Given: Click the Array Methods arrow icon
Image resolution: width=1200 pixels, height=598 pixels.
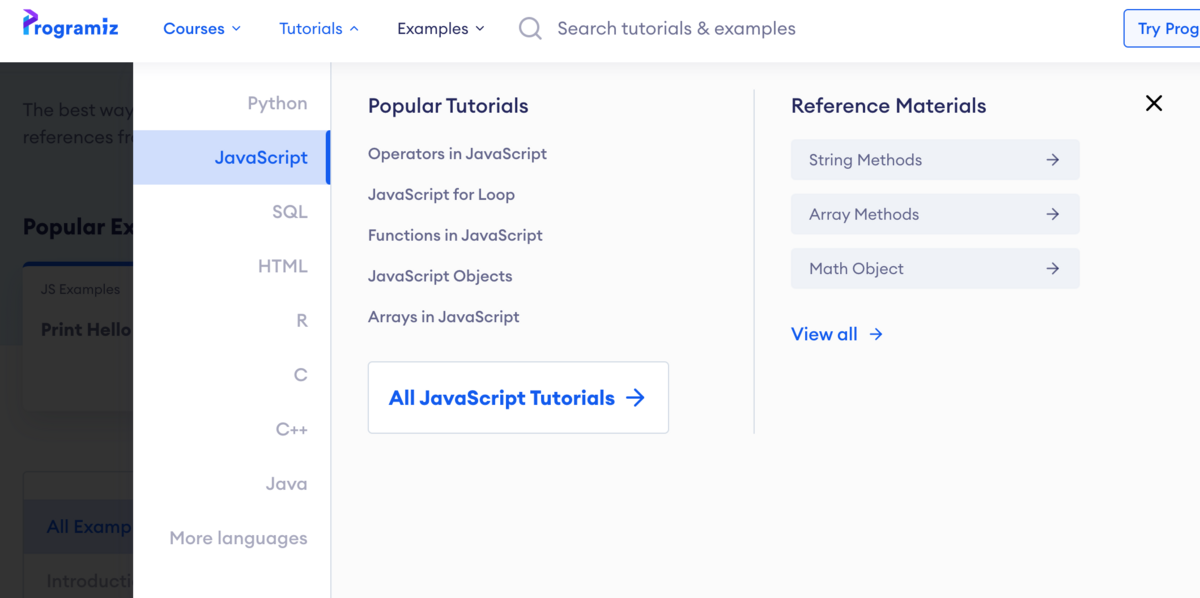Looking at the screenshot, I should point(1052,214).
